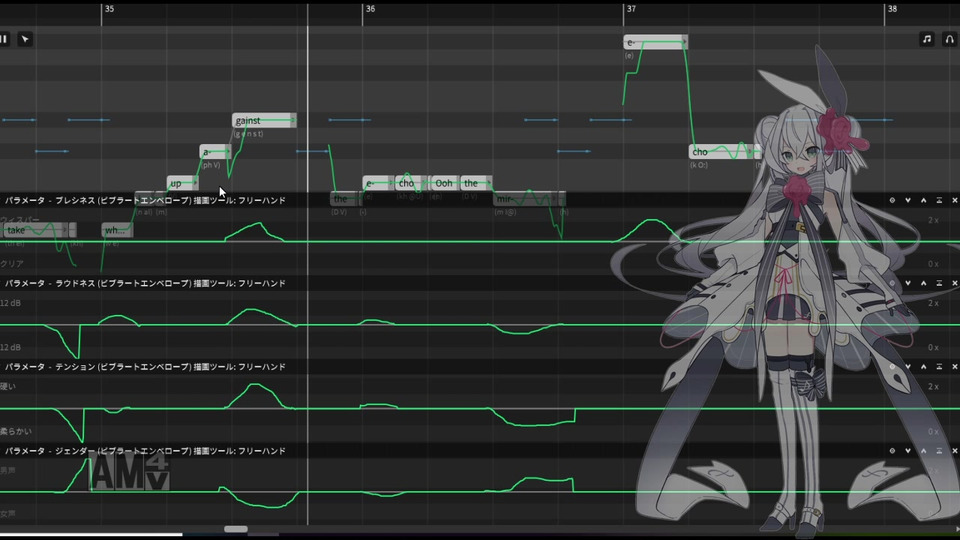Click the 'クリア' breathiness scale label
This screenshot has width=960, height=540.
(12, 264)
